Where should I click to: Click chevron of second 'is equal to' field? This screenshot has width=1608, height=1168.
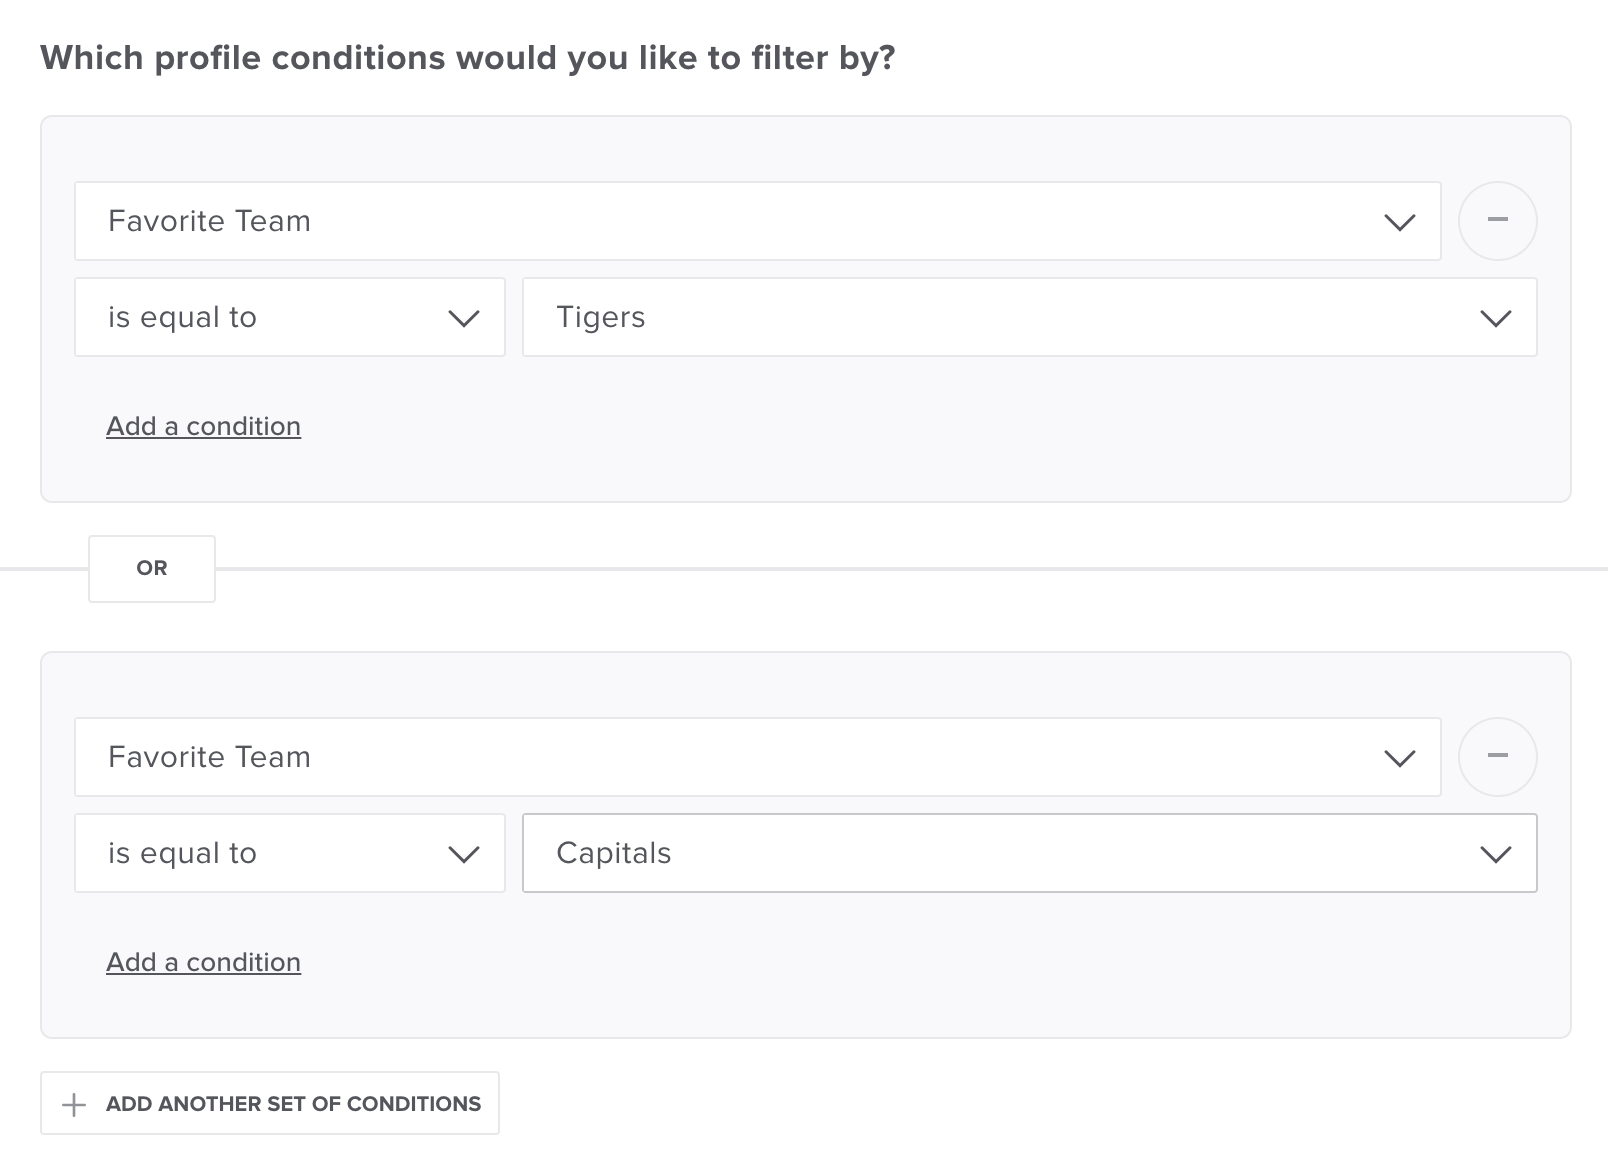tap(464, 854)
